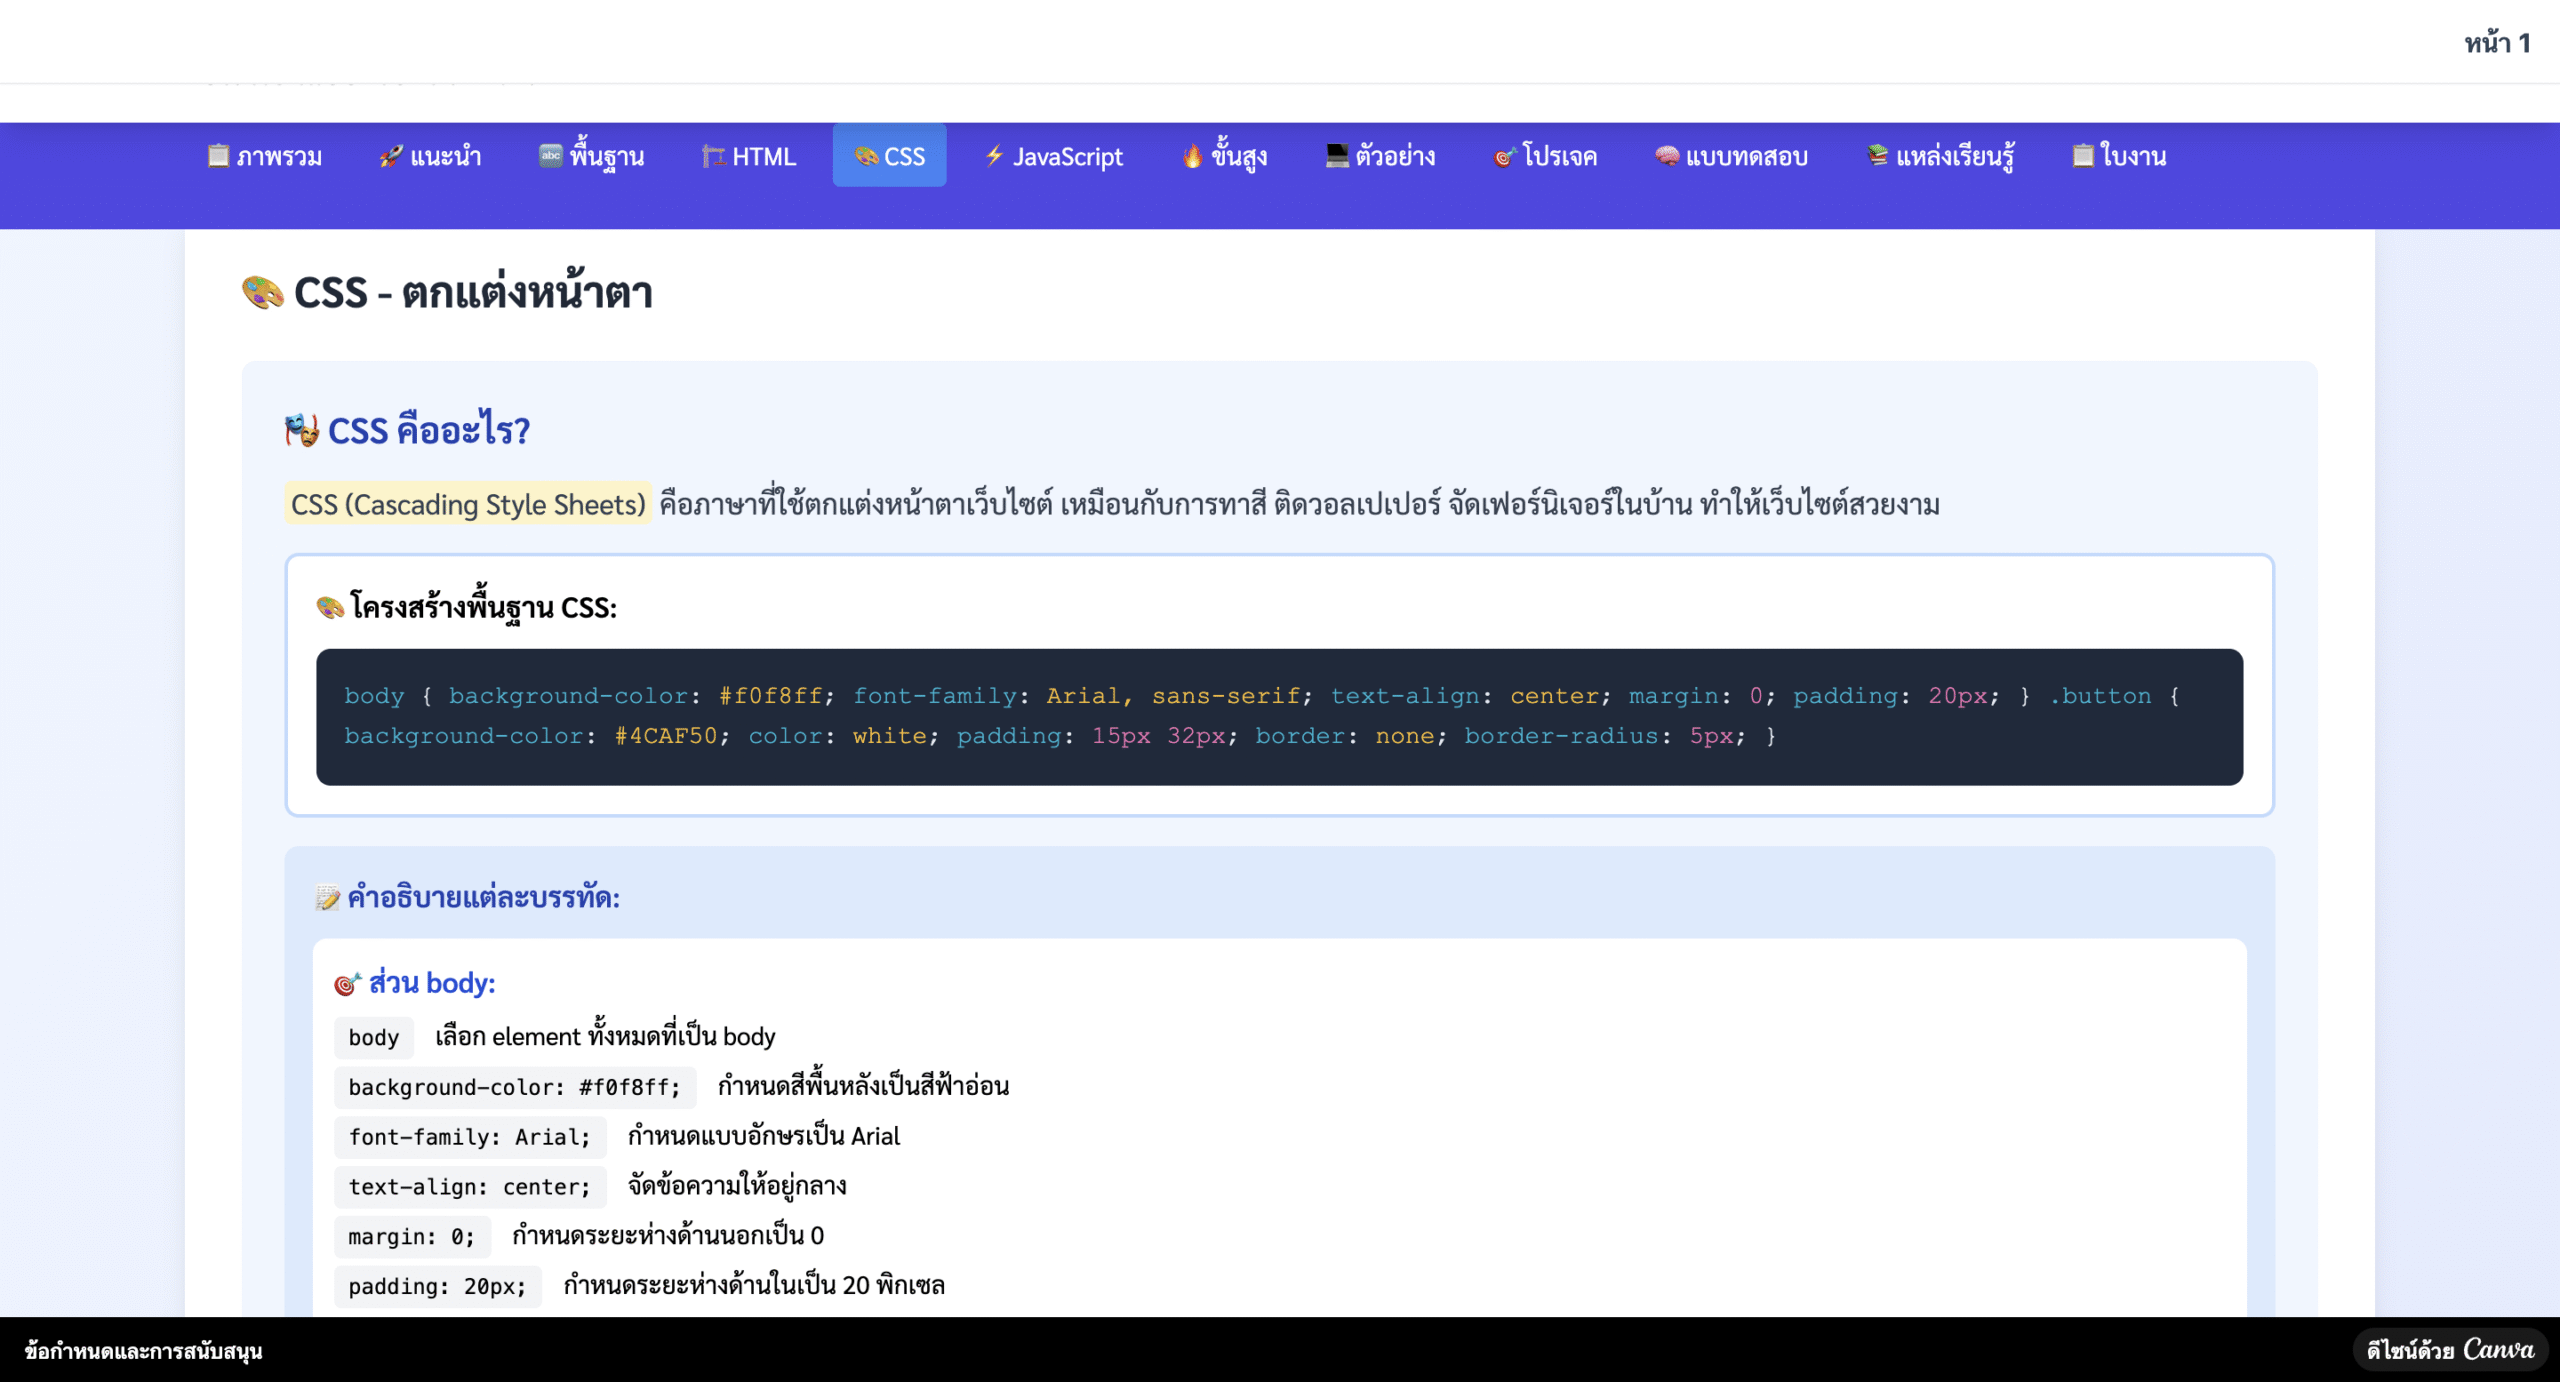Click the font-family: Arial; code chip
The height and width of the screenshot is (1382, 2560).
(x=469, y=1137)
